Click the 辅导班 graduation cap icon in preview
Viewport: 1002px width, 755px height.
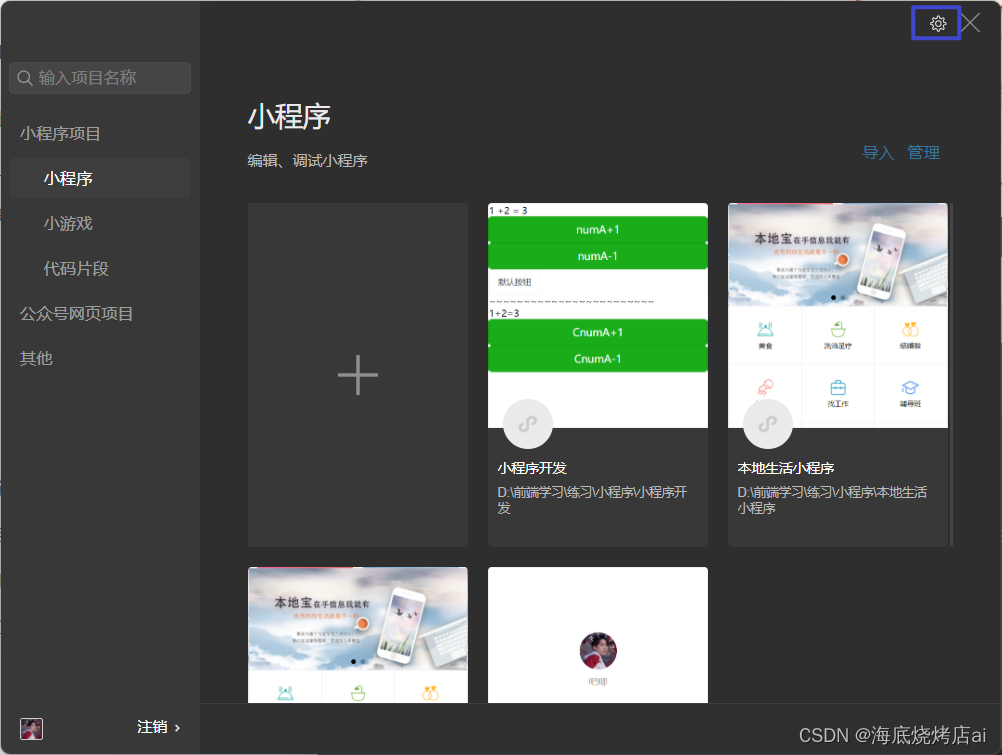[x=911, y=387]
